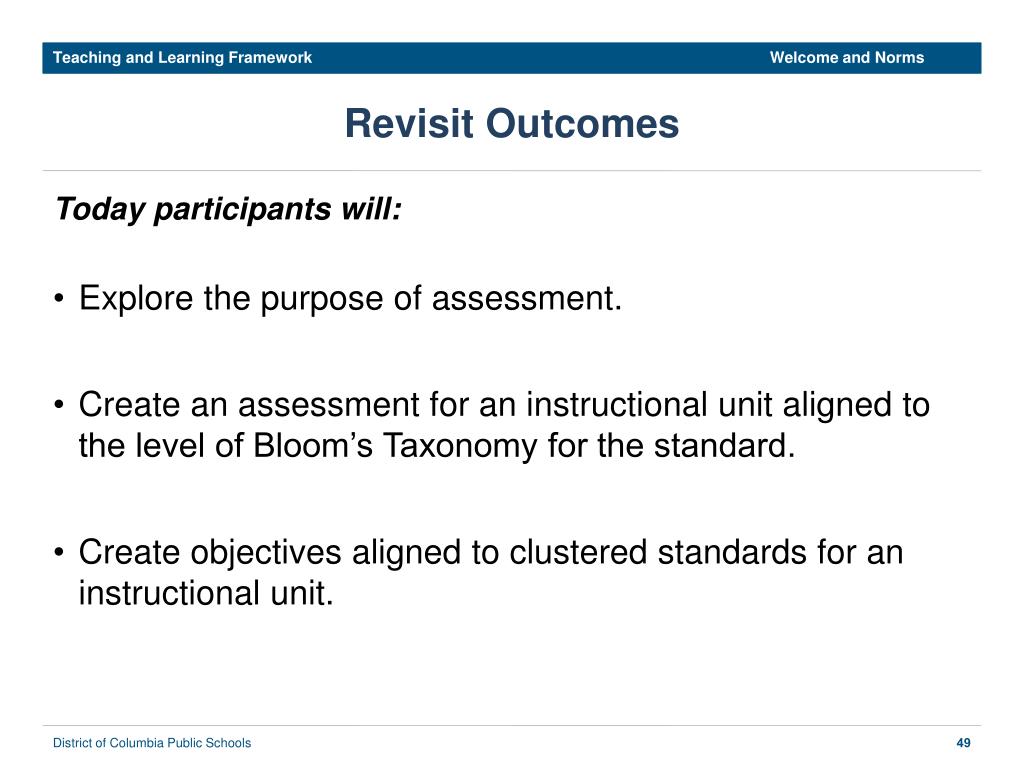The width and height of the screenshot is (1024, 768).
Task: Select the "Welcome and Norms" section label
Action: [846, 57]
